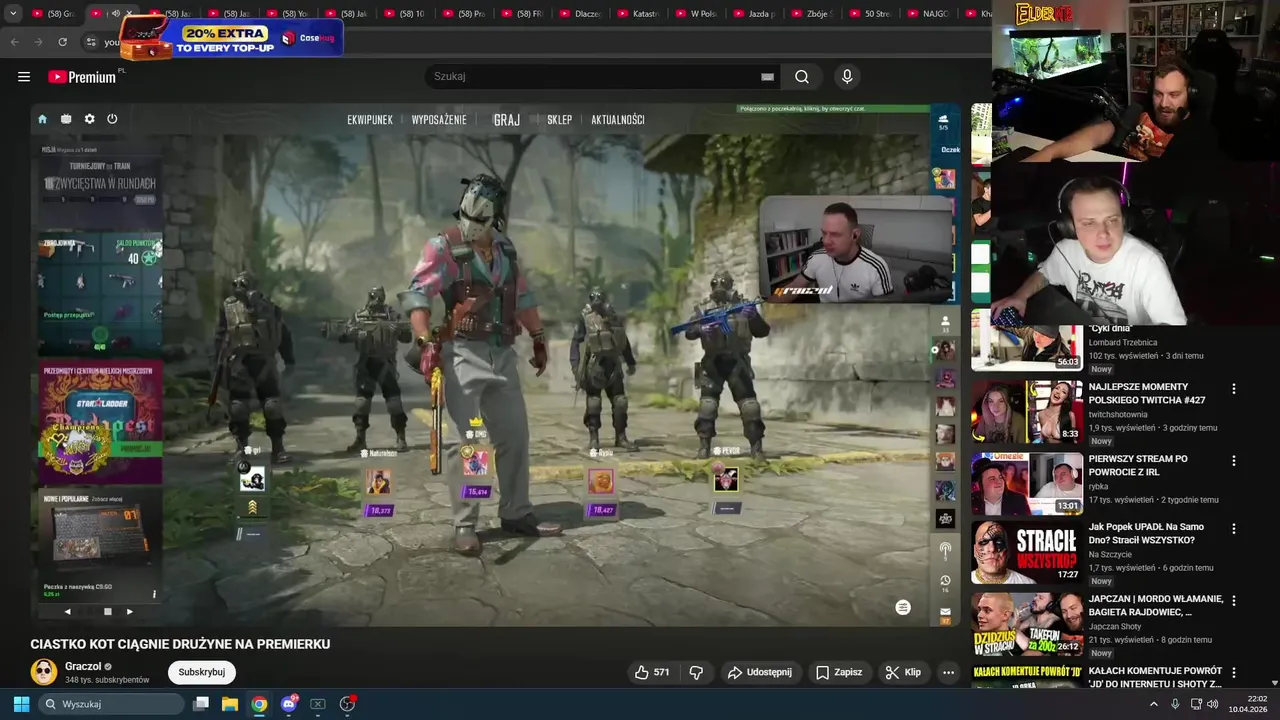
Task: Save video with Zapisz button
Action: pyautogui.click(x=838, y=673)
